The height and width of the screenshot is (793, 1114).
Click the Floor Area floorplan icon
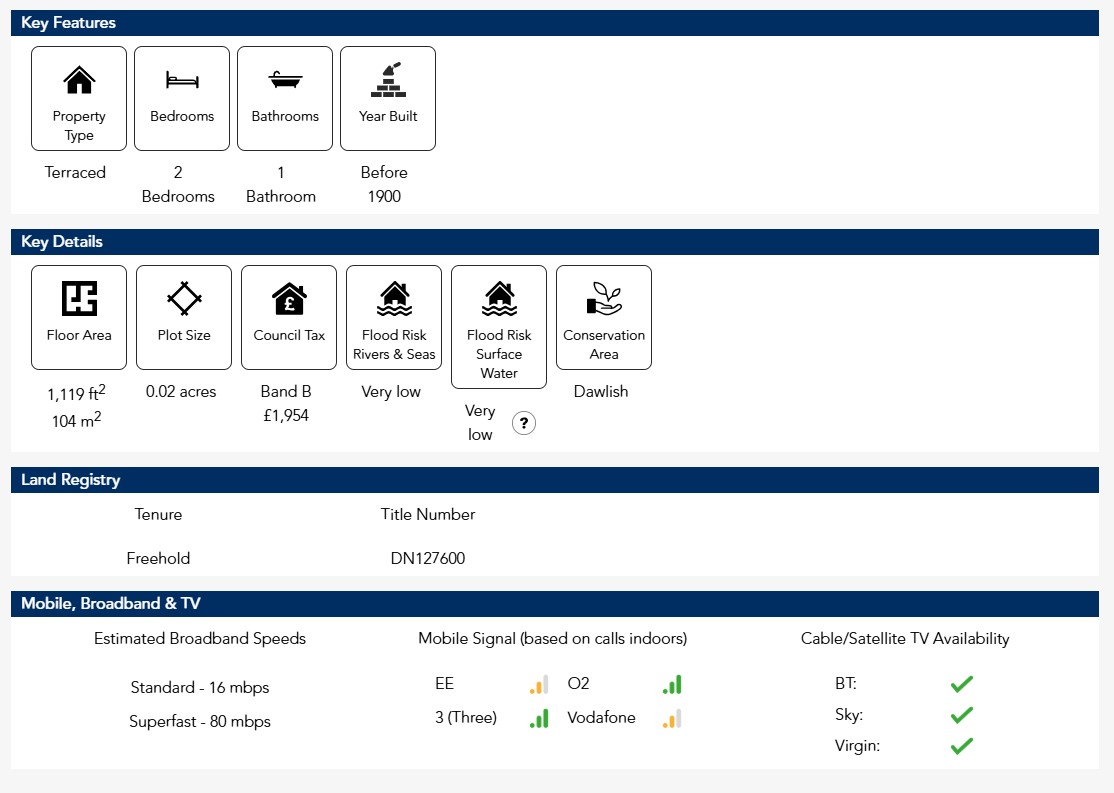pos(79,298)
